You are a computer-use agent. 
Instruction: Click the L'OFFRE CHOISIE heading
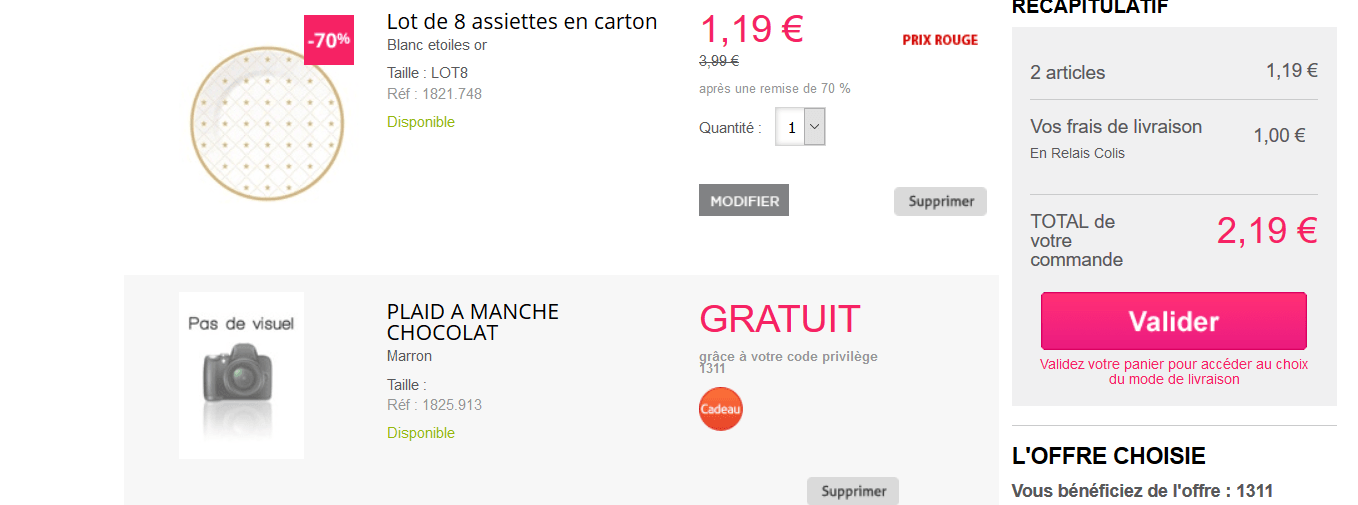(x=1108, y=456)
